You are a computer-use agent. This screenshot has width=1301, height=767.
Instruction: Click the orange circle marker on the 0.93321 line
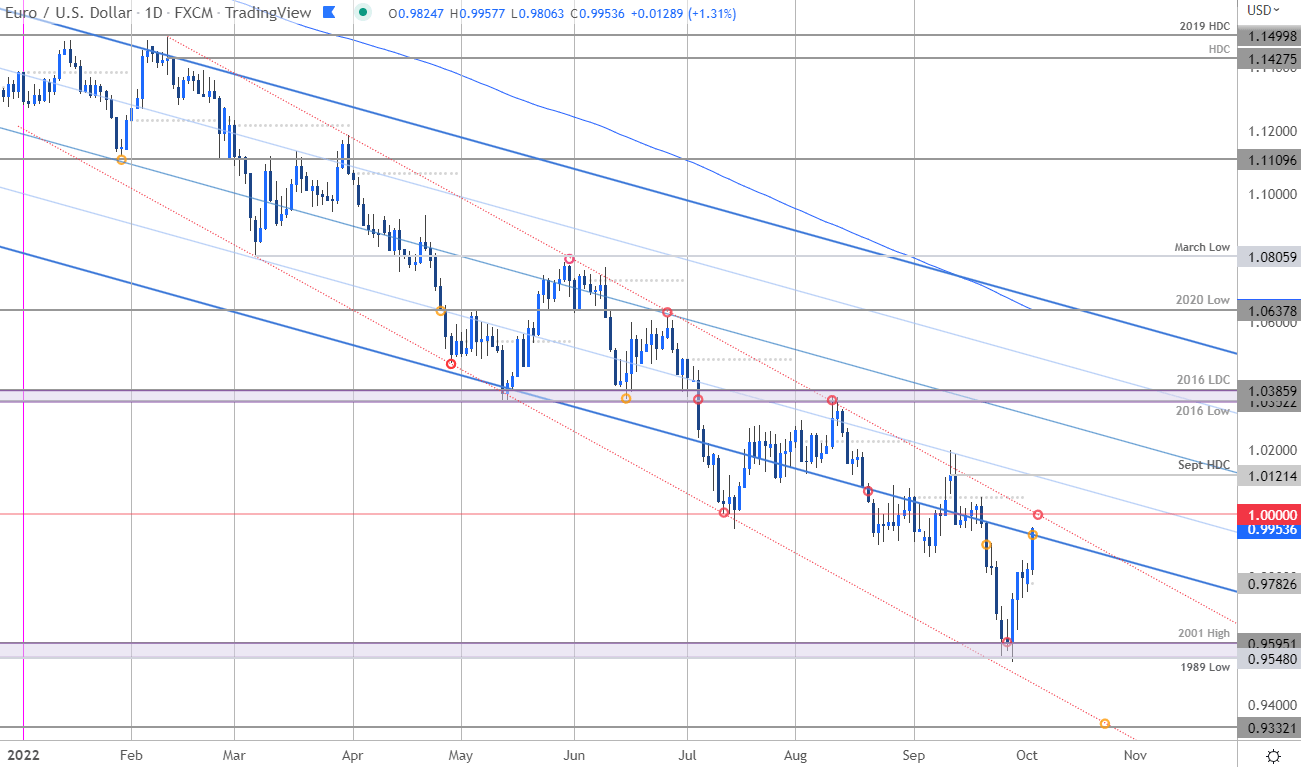(x=1105, y=723)
